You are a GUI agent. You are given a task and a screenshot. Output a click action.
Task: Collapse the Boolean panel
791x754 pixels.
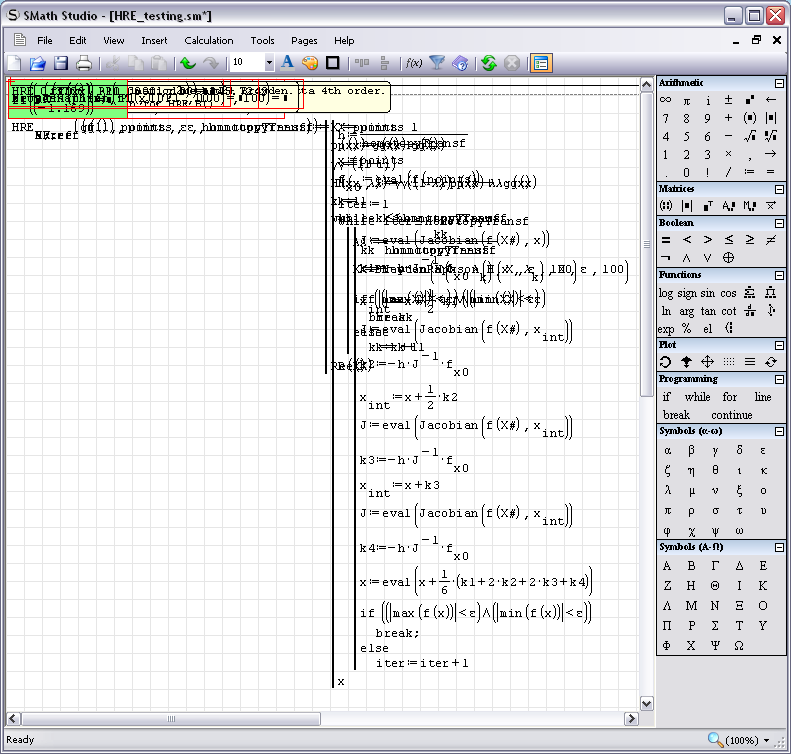click(779, 223)
